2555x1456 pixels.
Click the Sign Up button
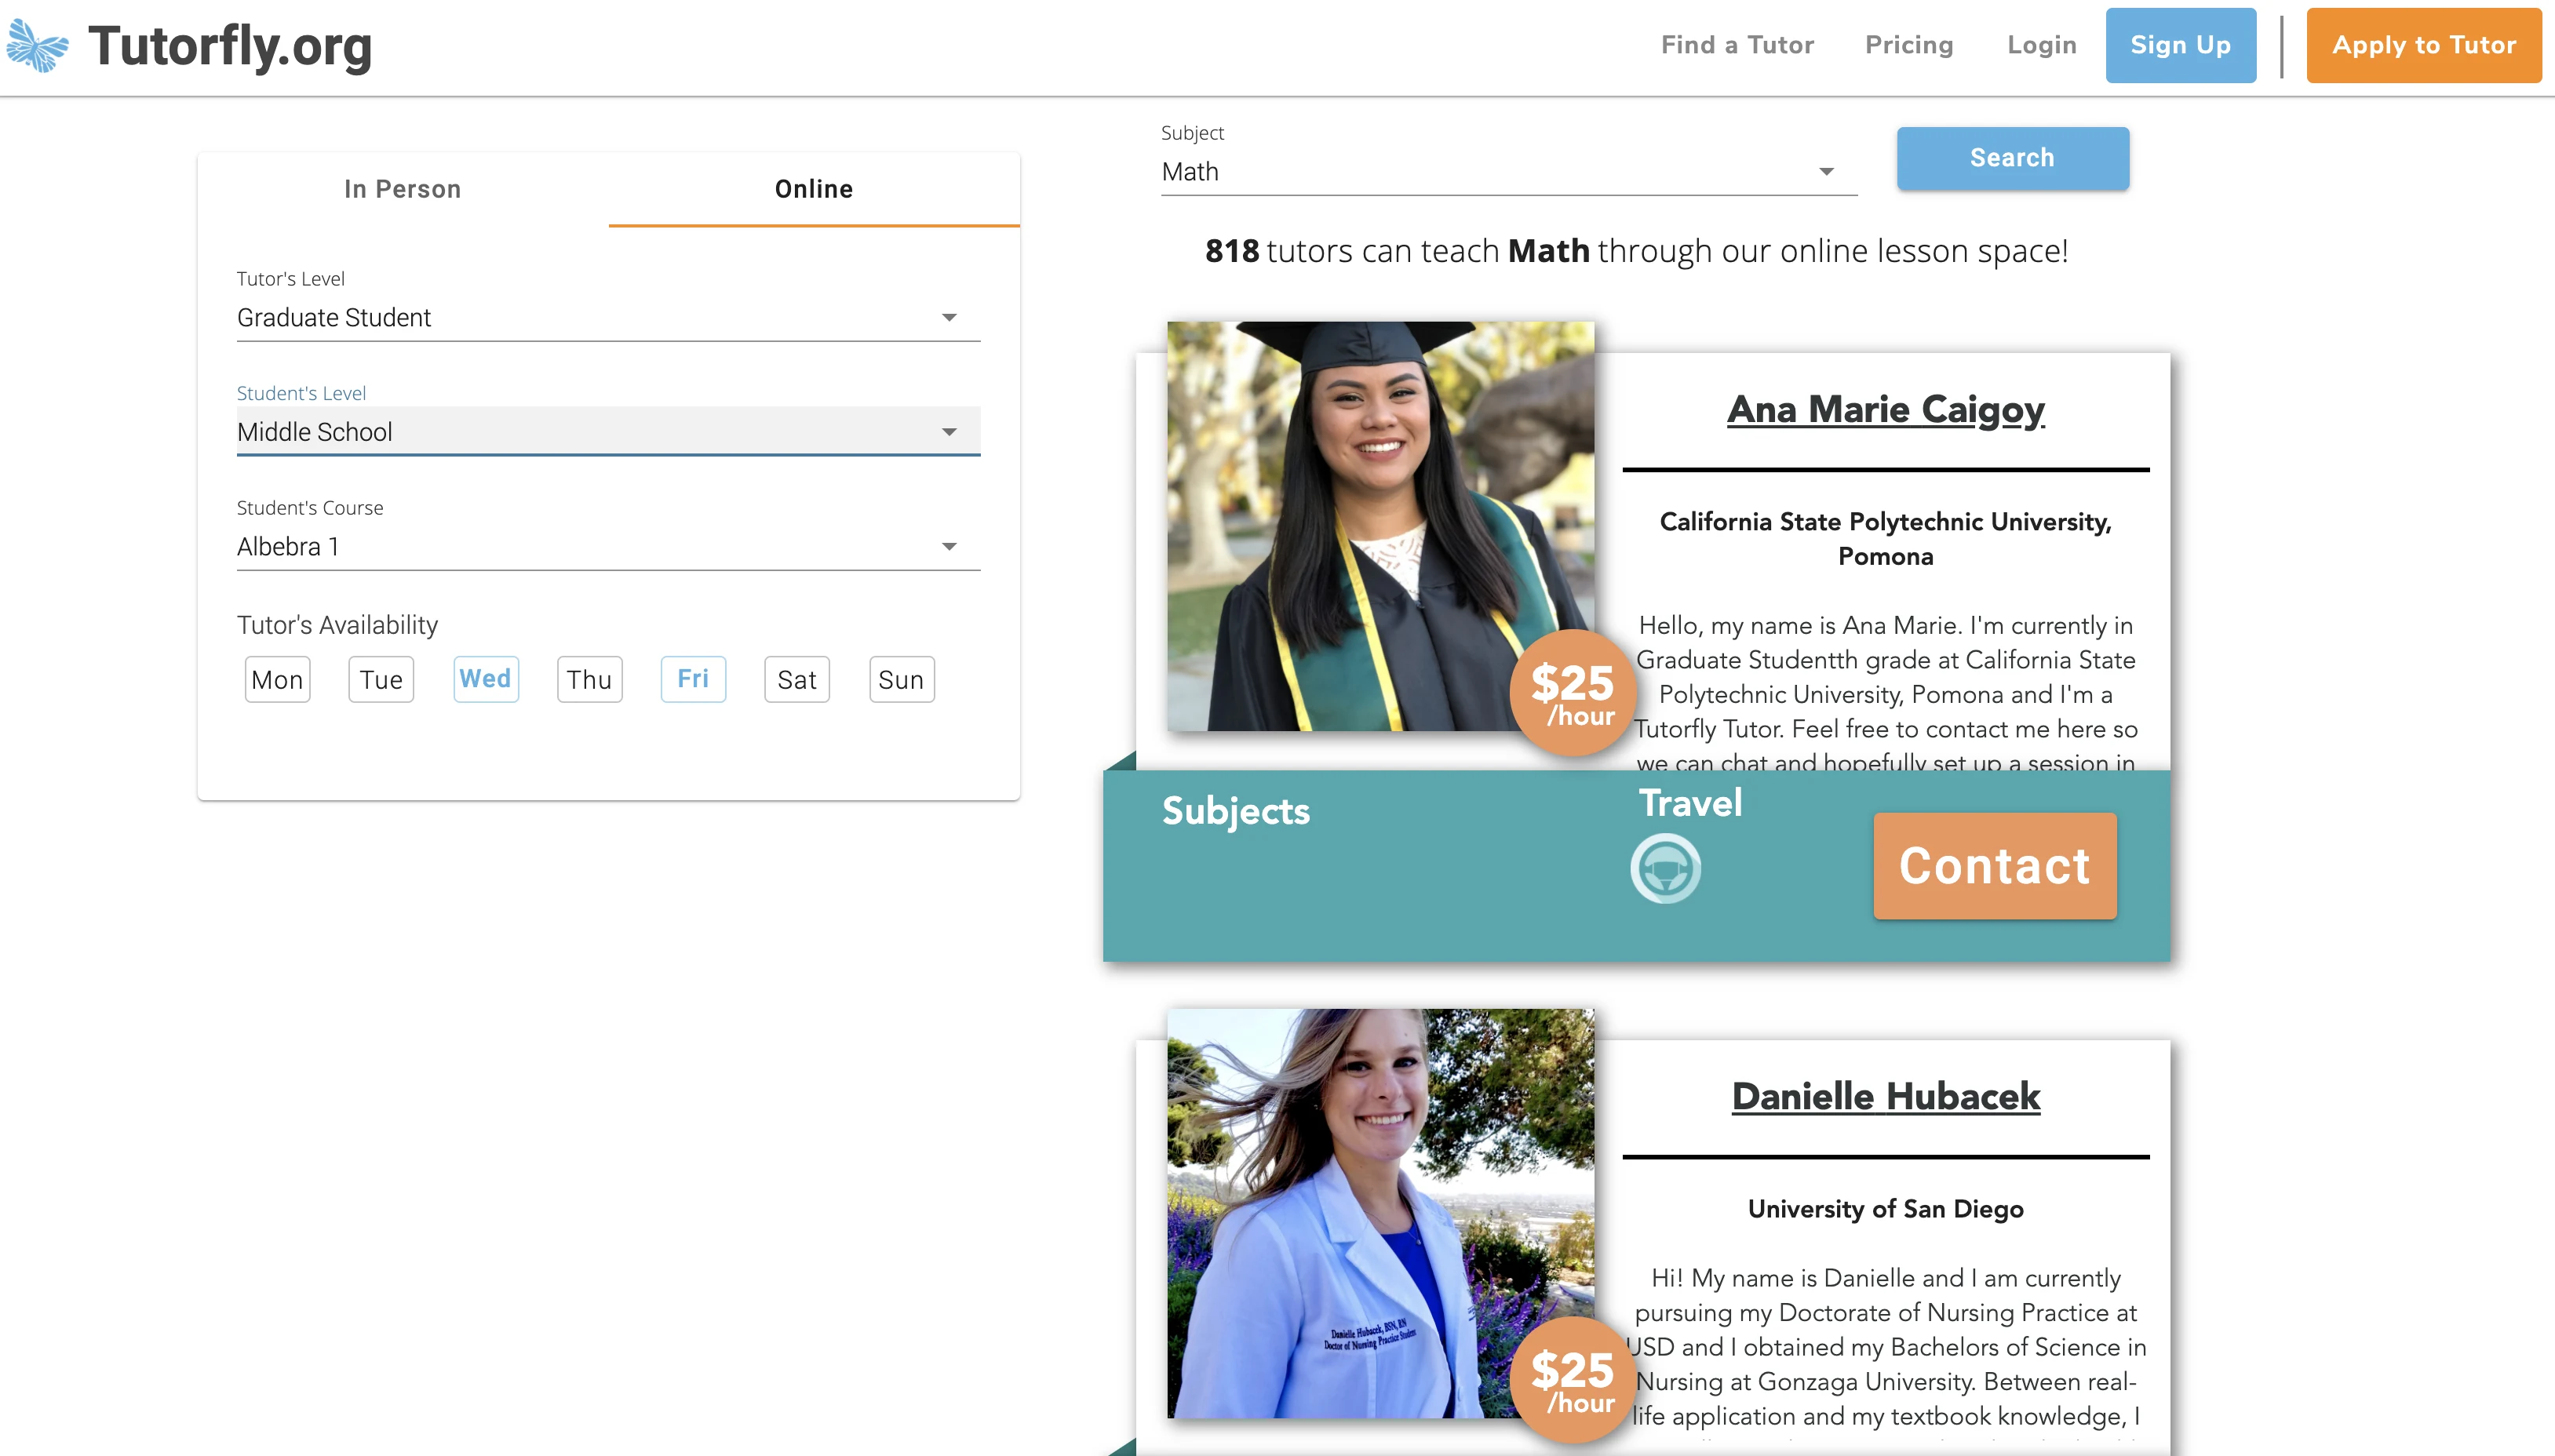tap(2180, 45)
